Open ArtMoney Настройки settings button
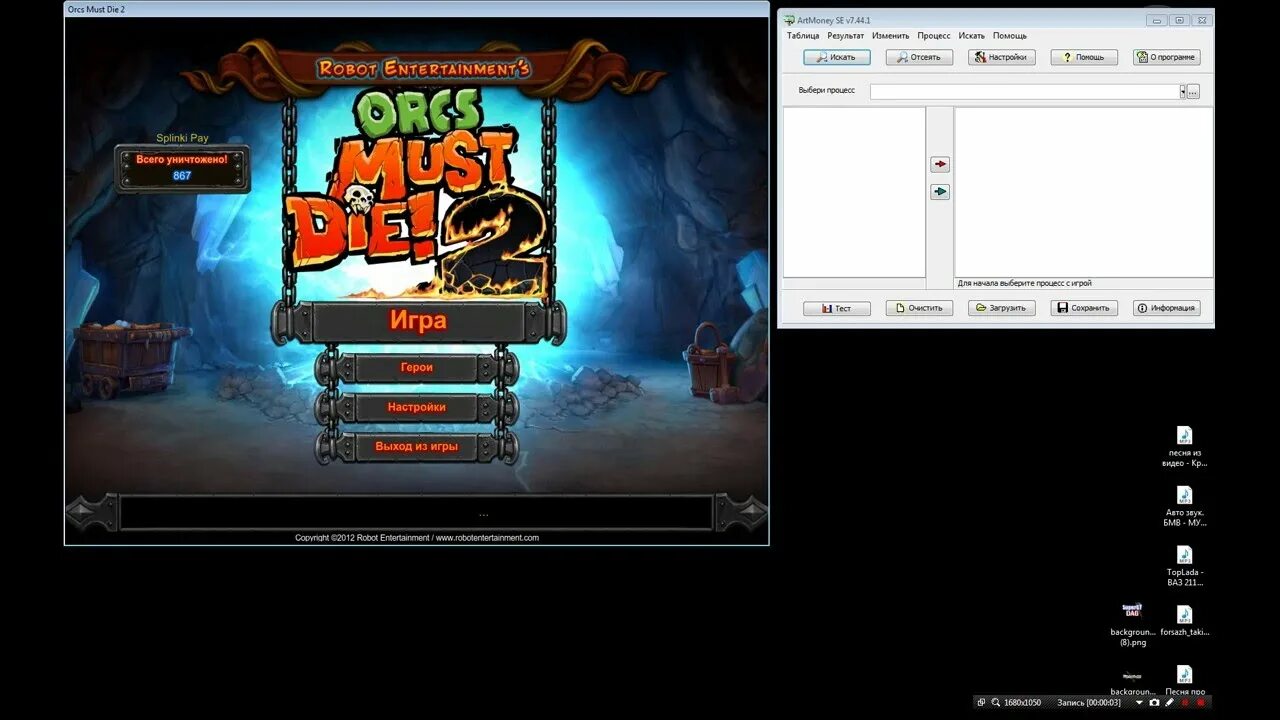The image size is (1280, 720). click(1001, 57)
